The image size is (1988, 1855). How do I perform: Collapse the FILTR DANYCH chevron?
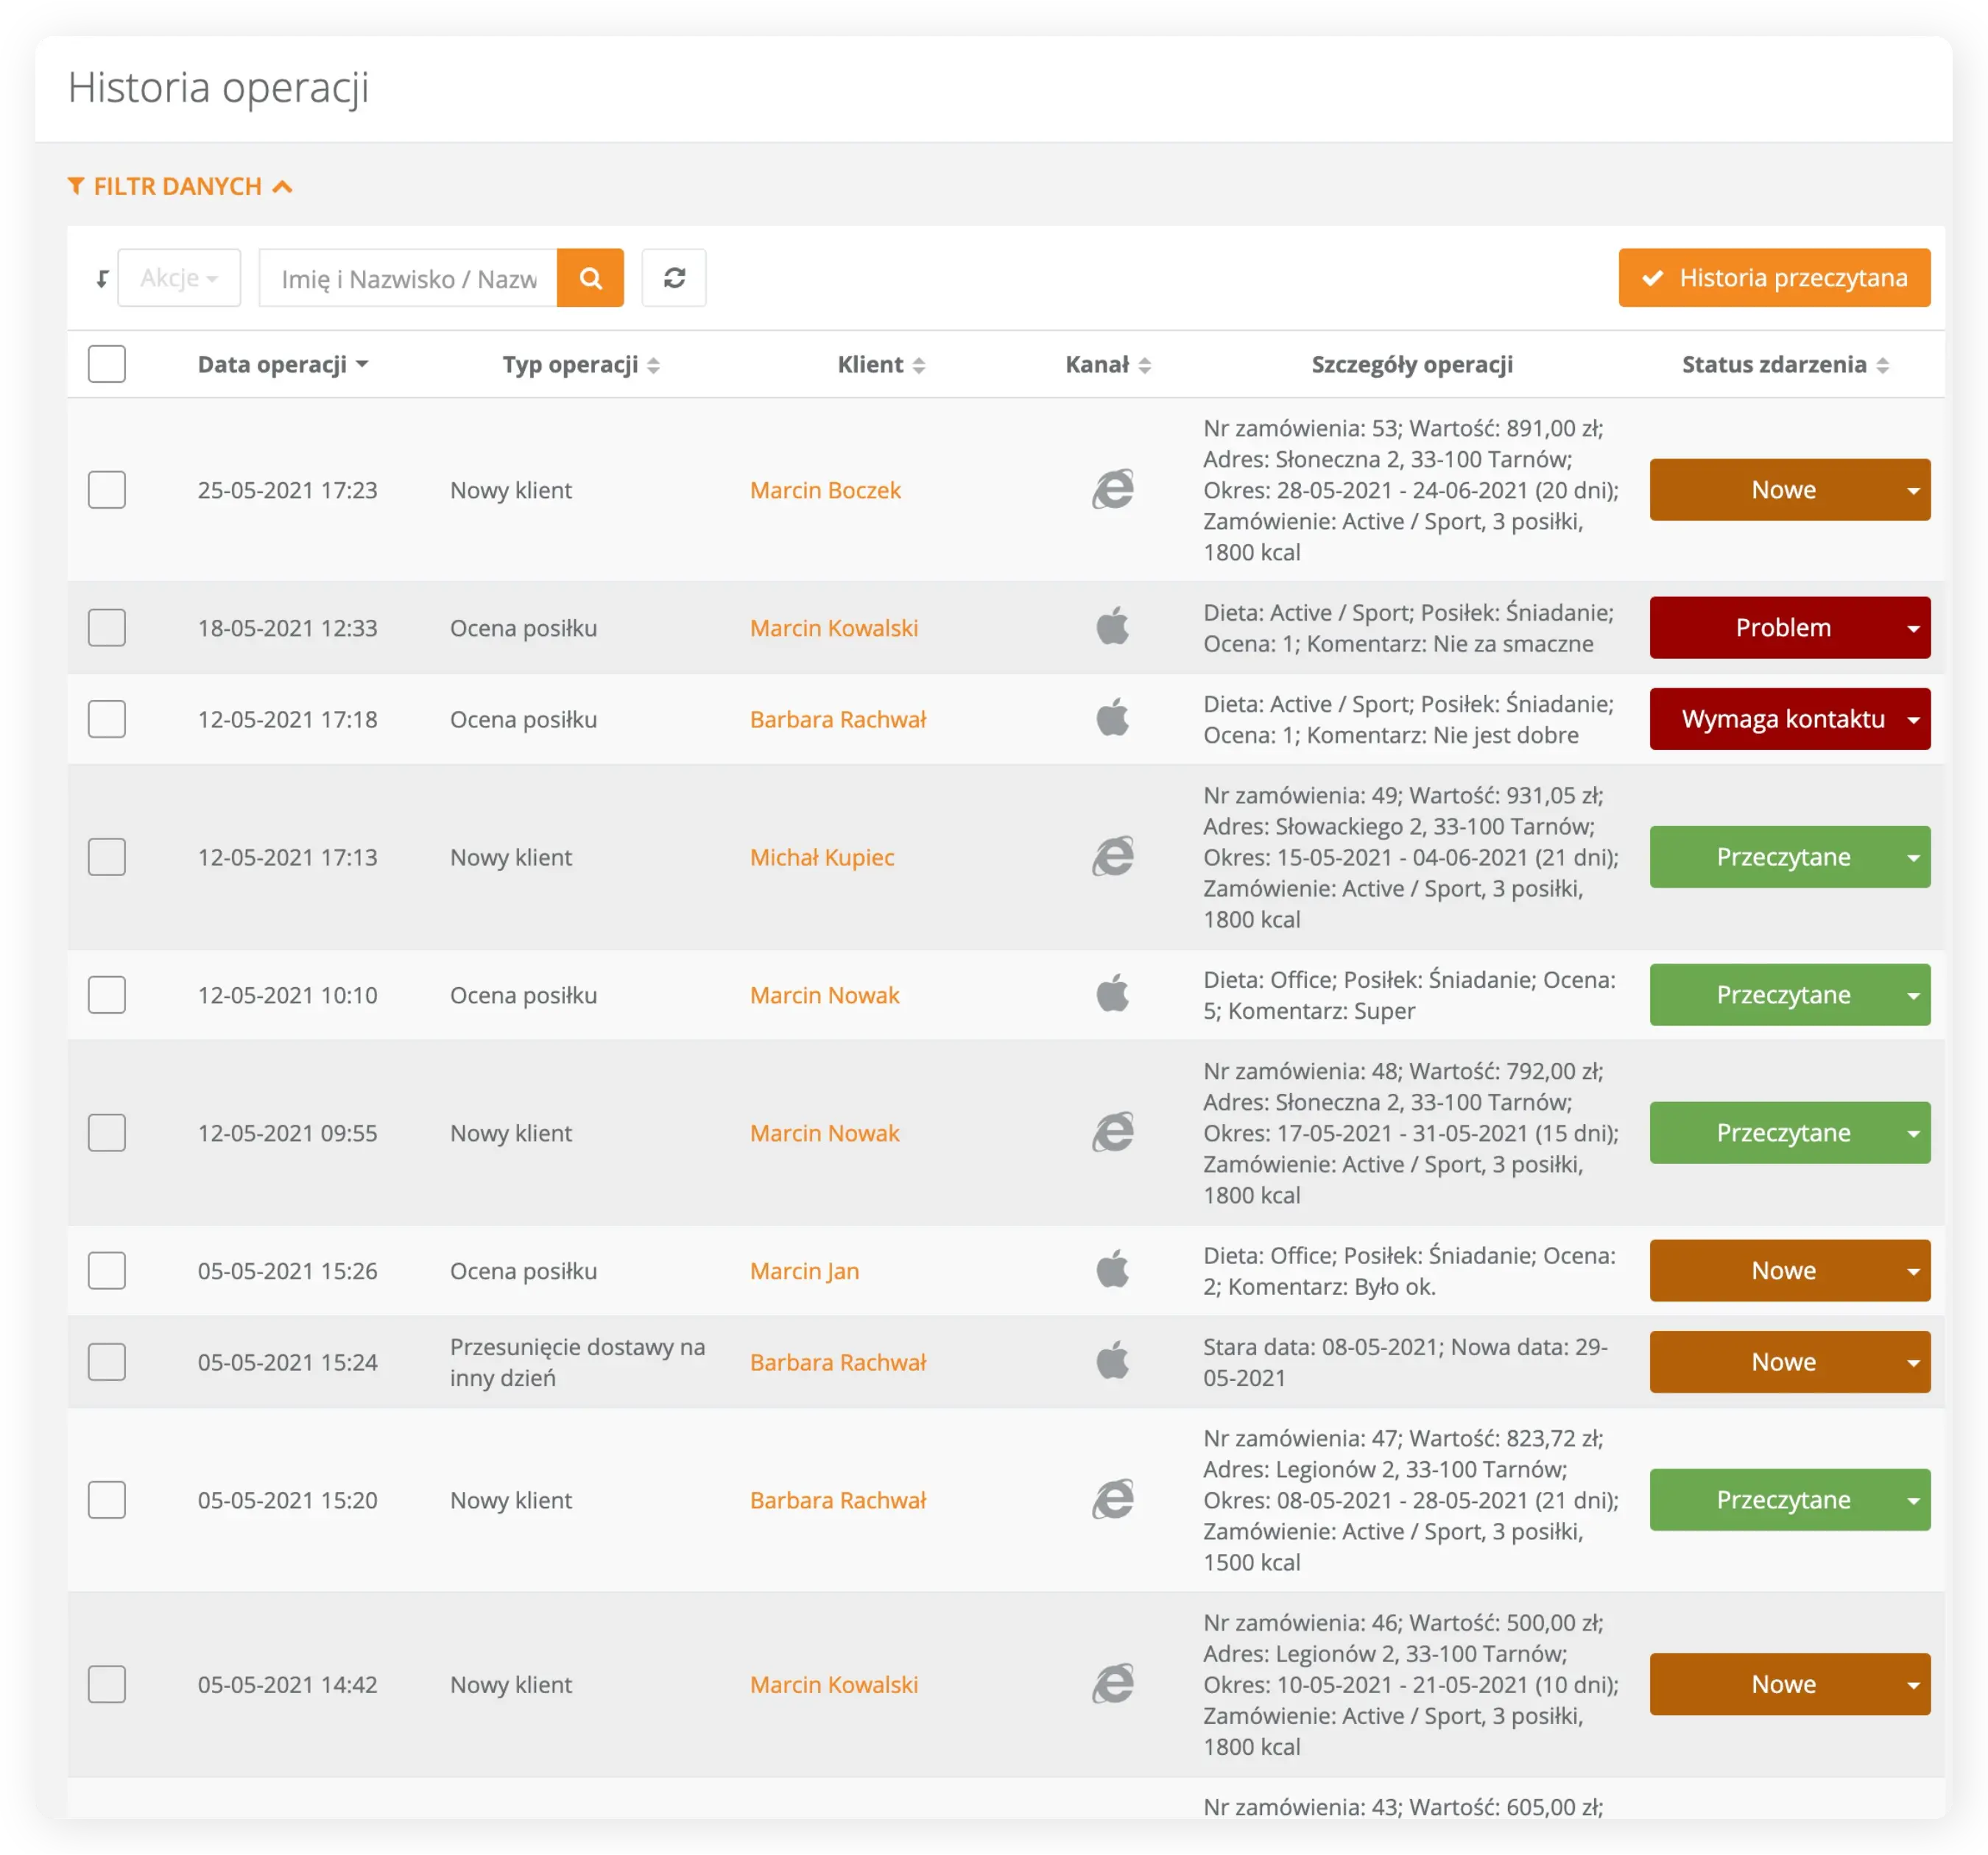click(283, 186)
